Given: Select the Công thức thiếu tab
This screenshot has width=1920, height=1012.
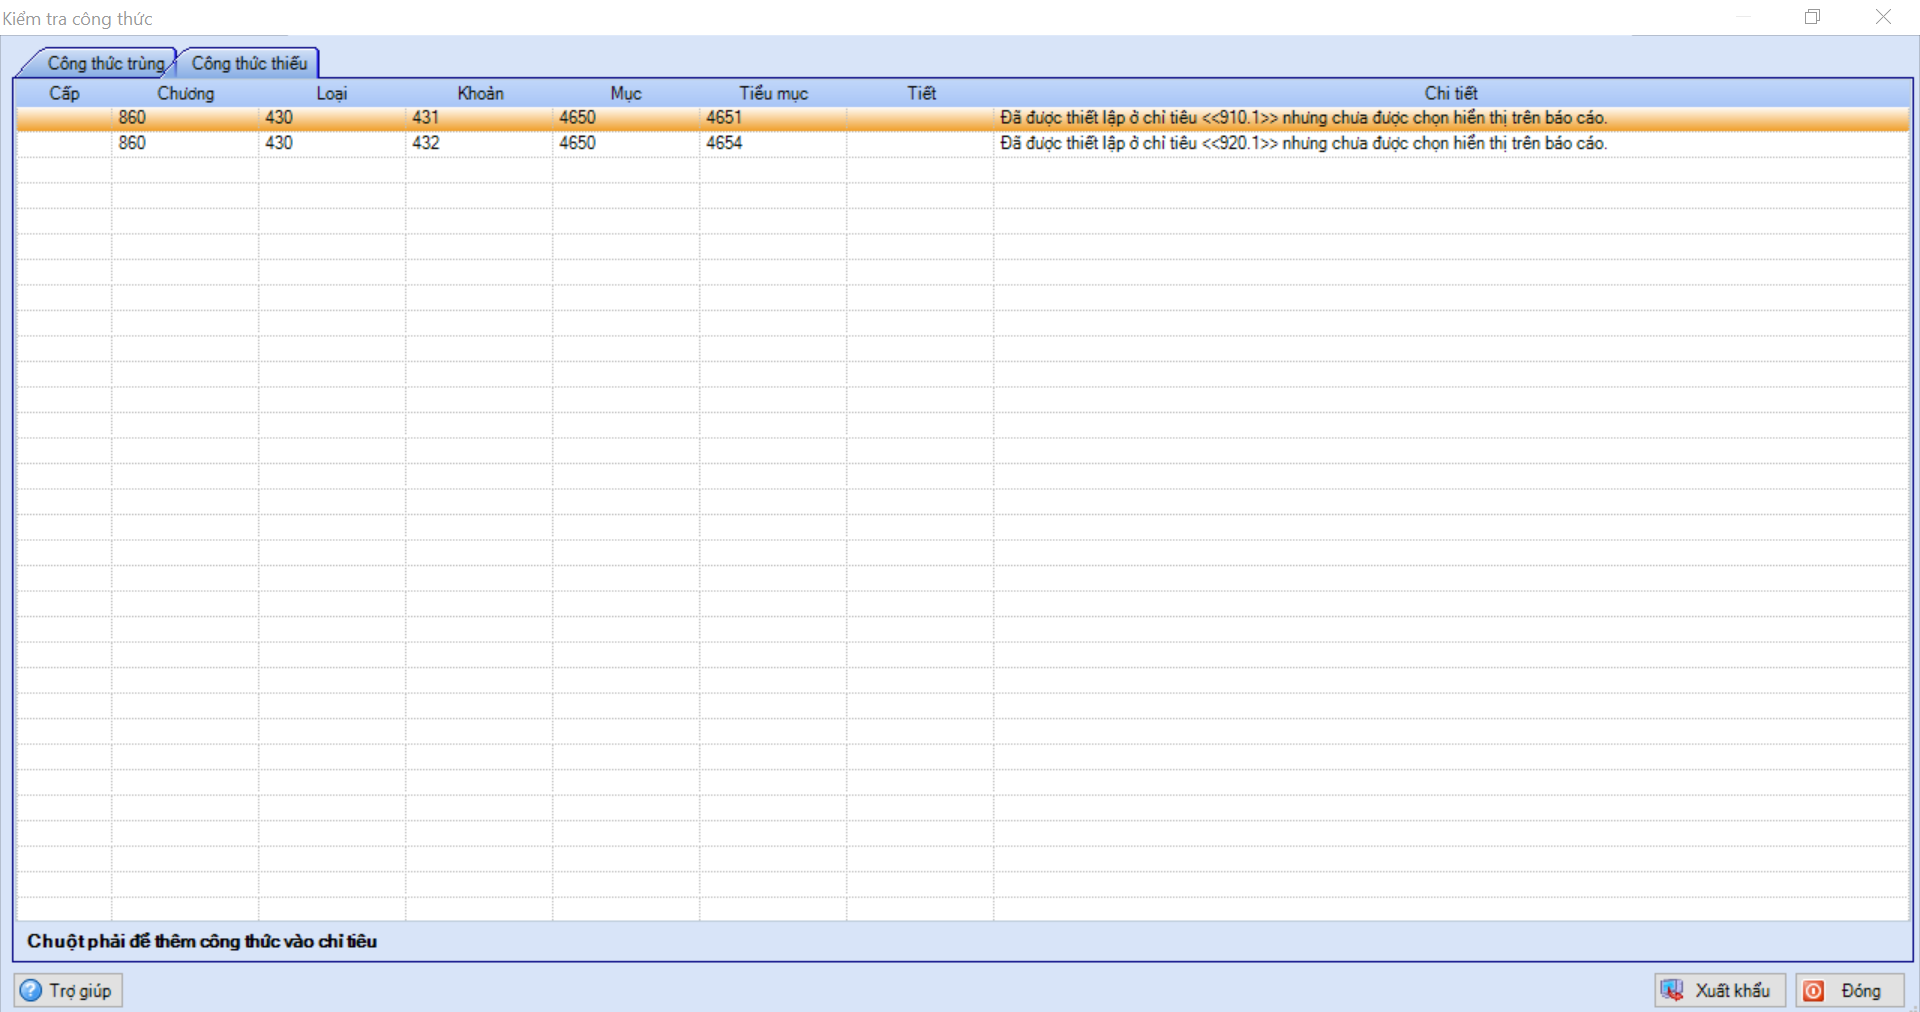Looking at the screenshot, I should coord(249,63).
